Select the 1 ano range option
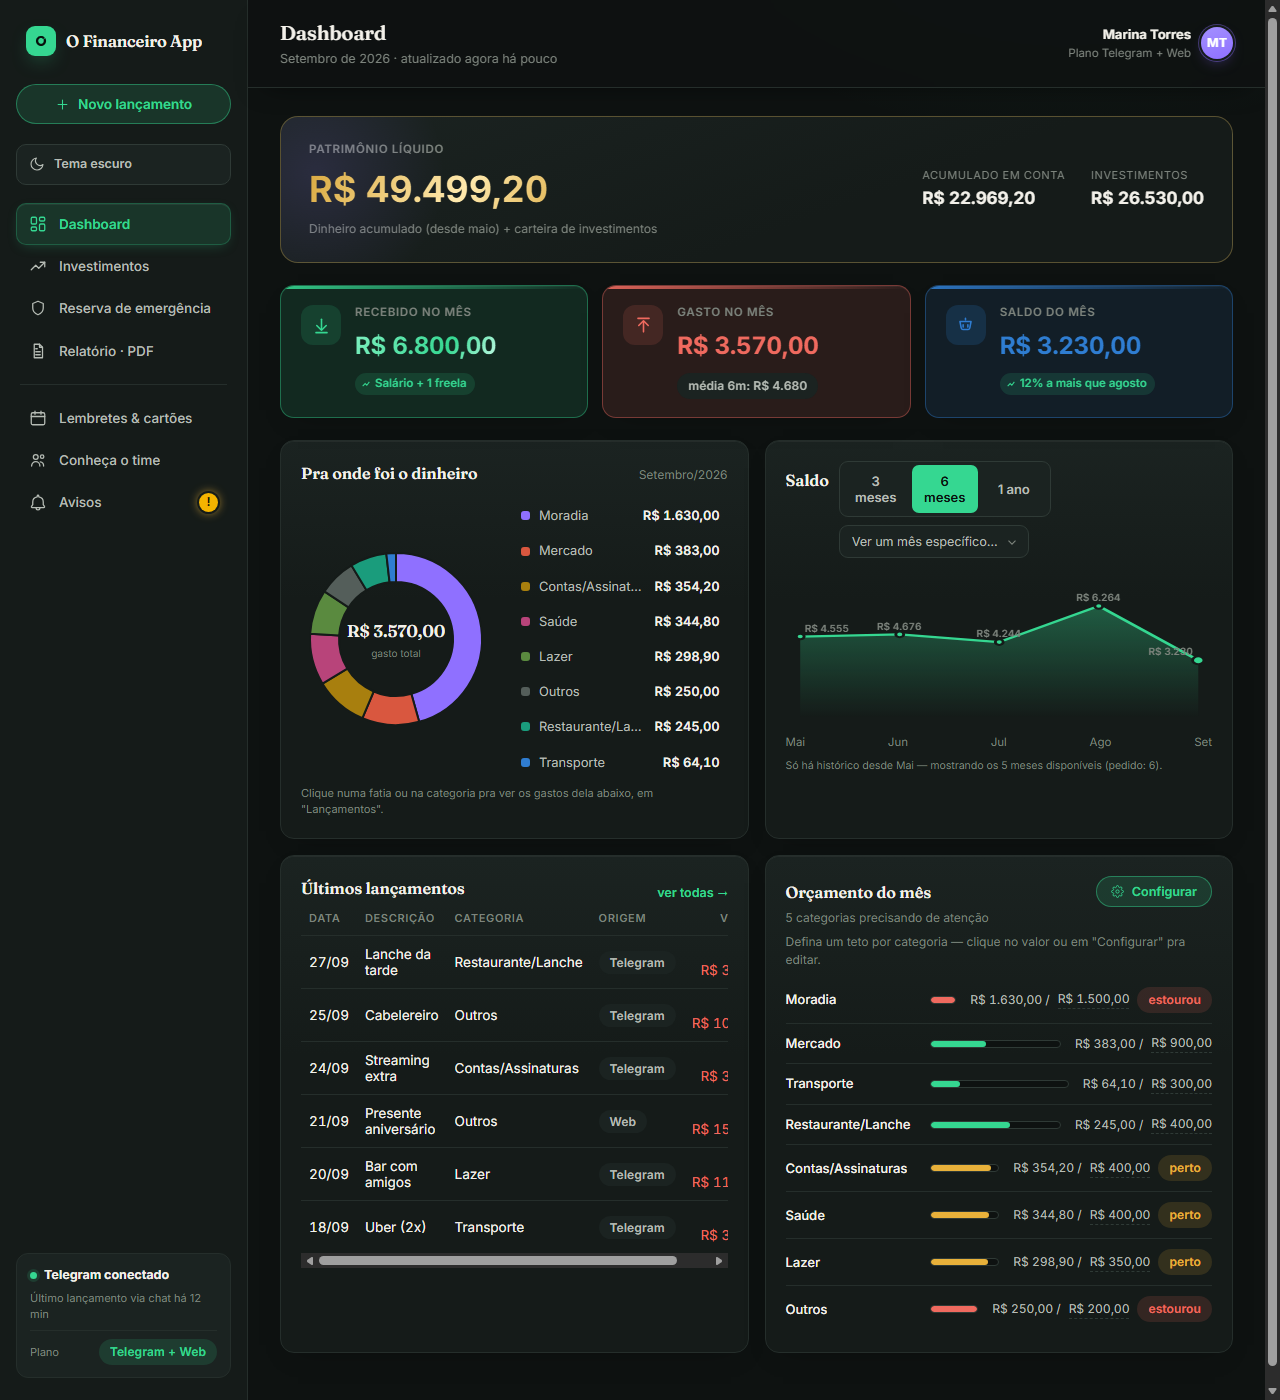 pos(1013,489)
